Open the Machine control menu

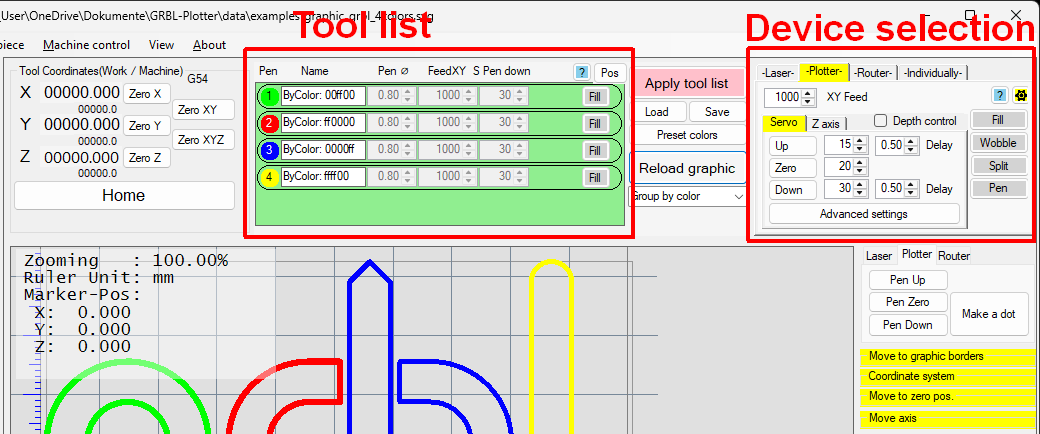(86, 45)
